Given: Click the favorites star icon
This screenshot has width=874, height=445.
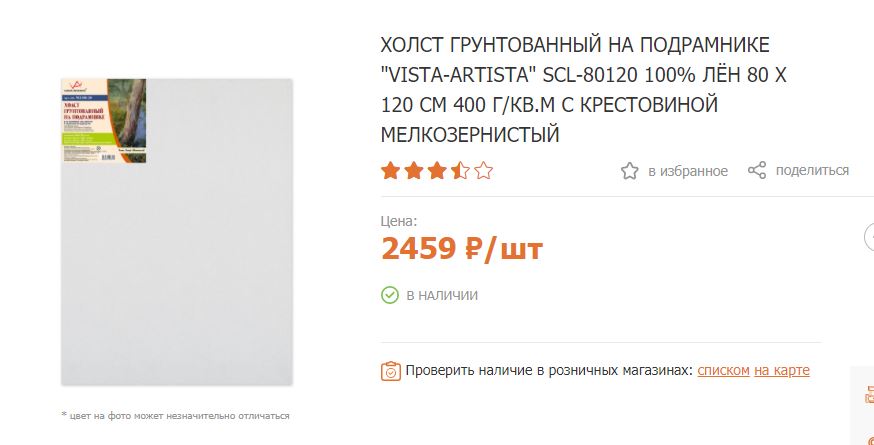Looking at the screenshot, I should click(629, 171).
